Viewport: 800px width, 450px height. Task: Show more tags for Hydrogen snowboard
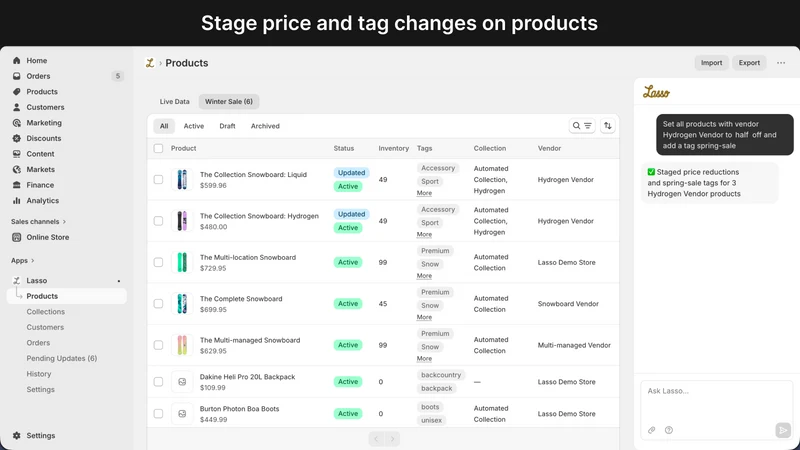[424, 235]
